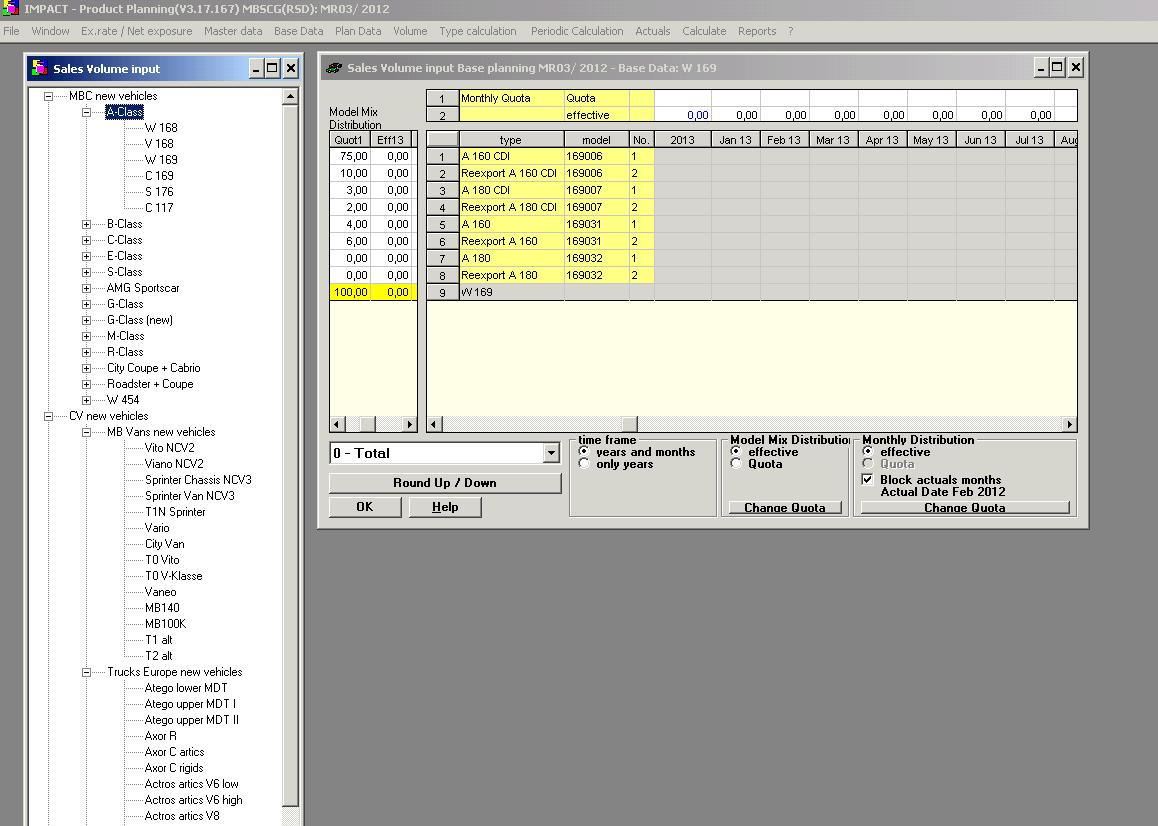Viewport: 1158px width, 826px height.
Task: Click the IMPACT application icon in title bar
Action: (x=10, y=8)
